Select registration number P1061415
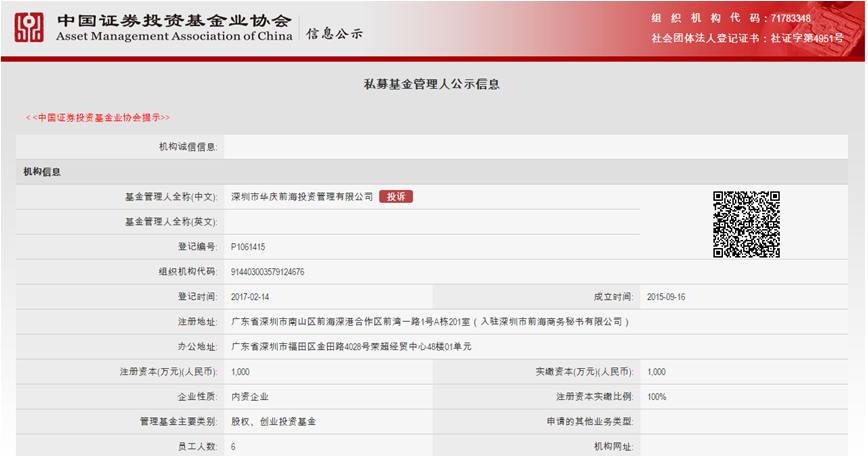The width and height of the screenshot is (868, 457). [x=248, y=247]
